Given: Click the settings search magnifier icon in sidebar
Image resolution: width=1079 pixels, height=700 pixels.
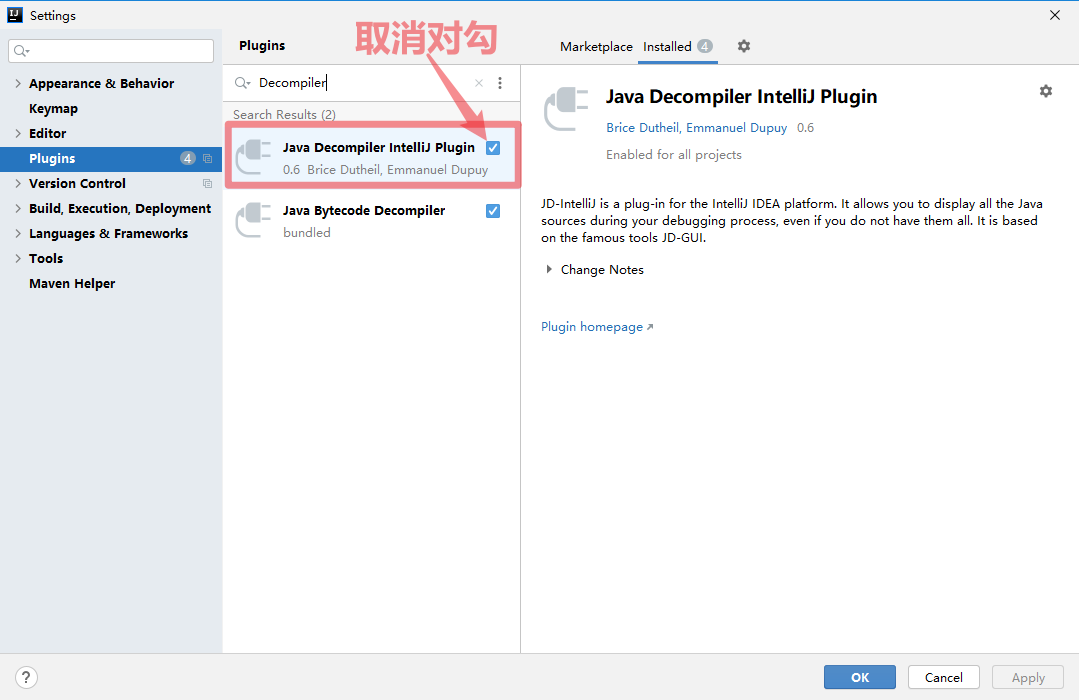Looking at the screenshot, I should [x=22, y=51].
